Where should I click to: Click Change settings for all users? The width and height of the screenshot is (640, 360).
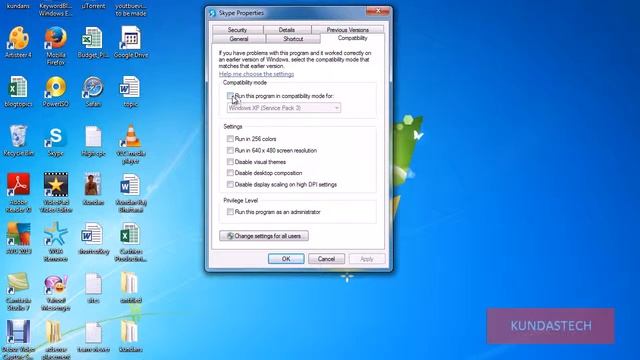(264, 236)
